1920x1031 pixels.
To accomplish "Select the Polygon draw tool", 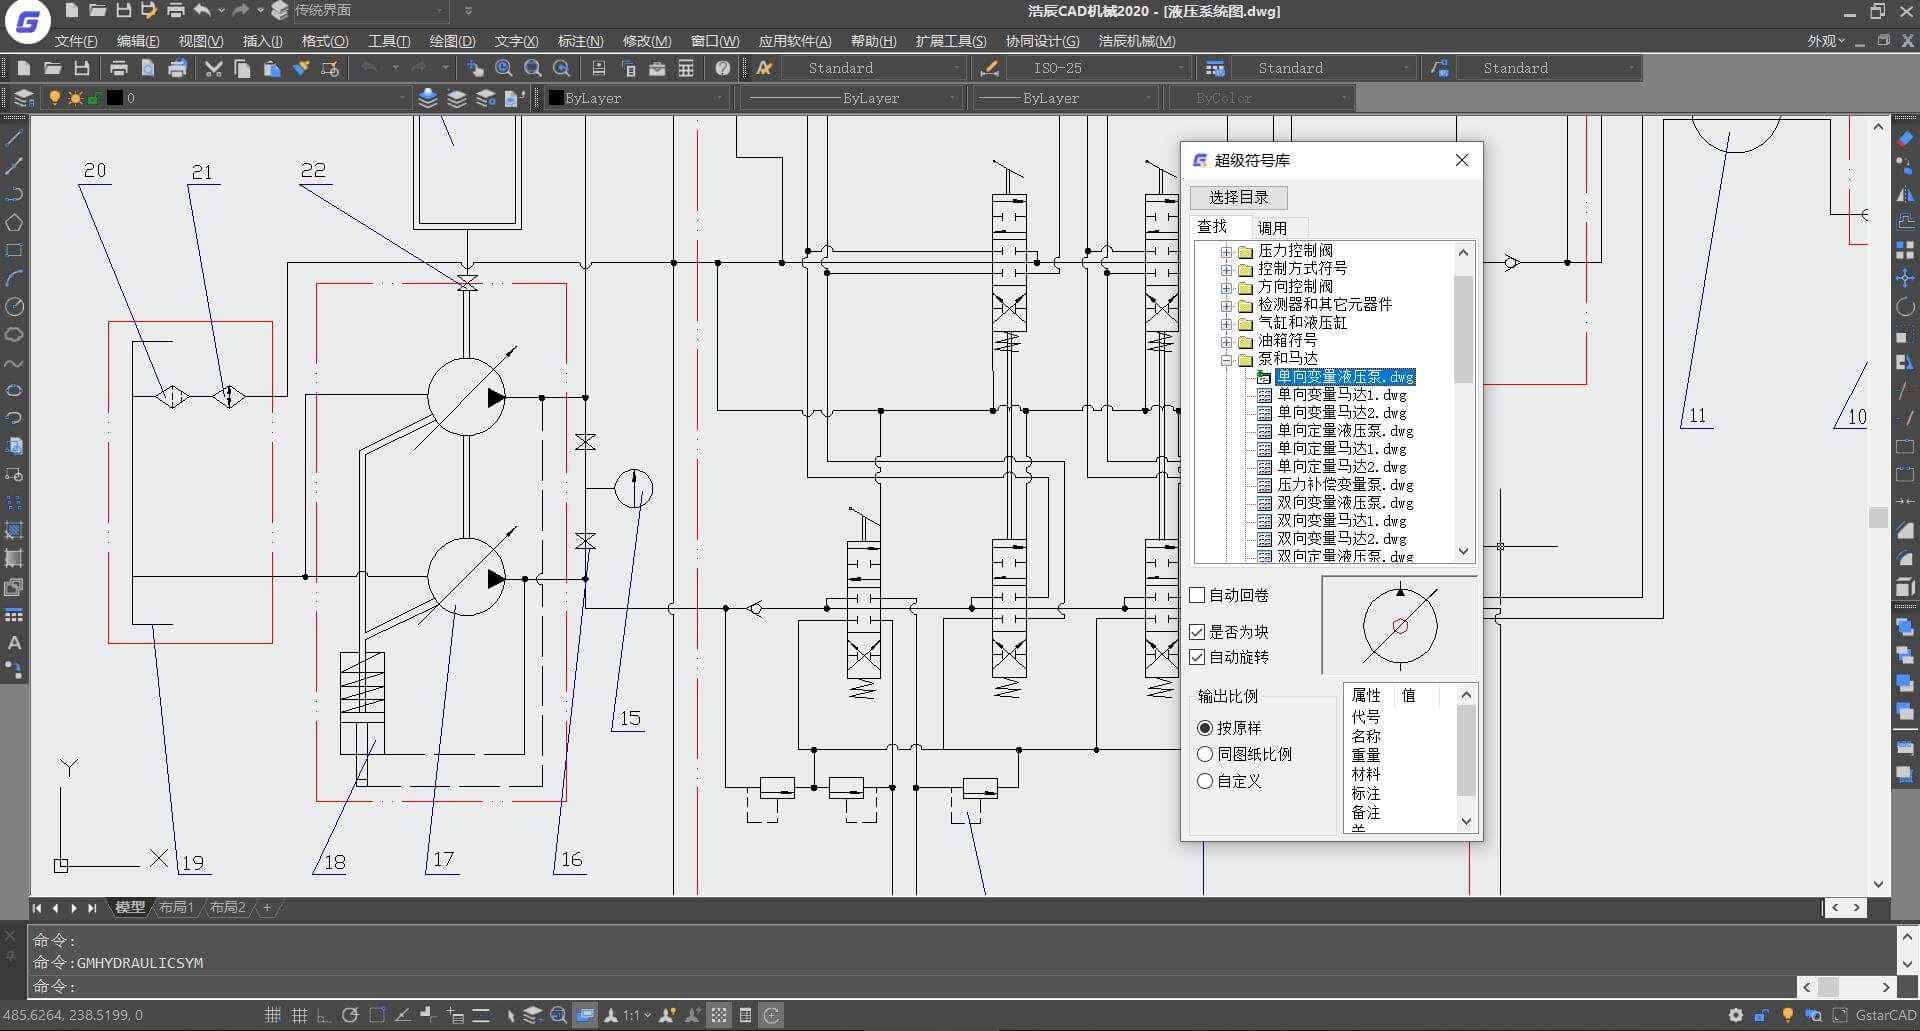I will point(14,222).
